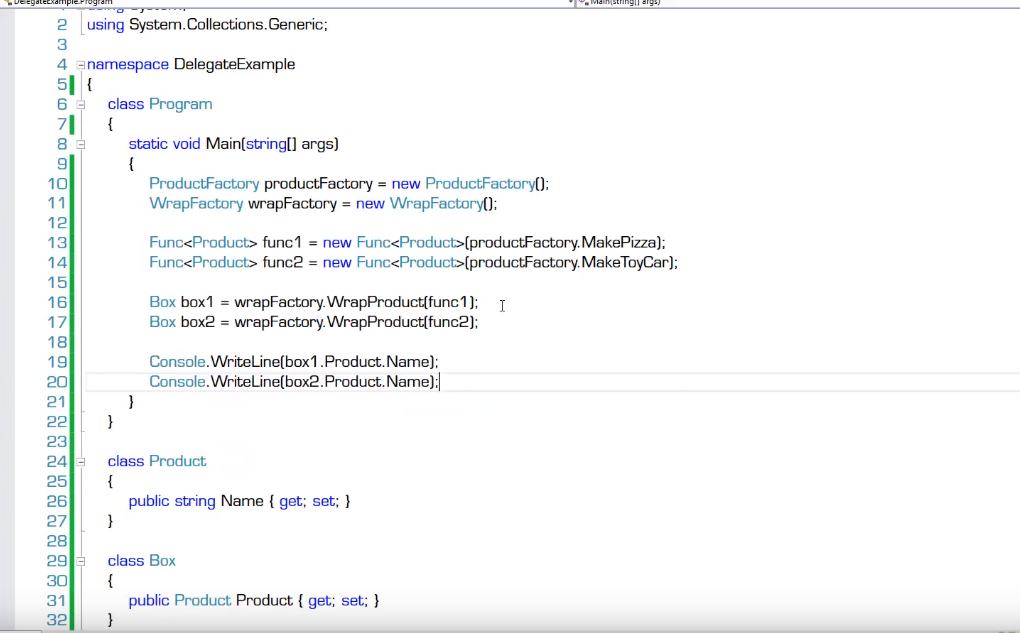
Task: Click box2 declaration on line 17
Action: coord(198,322)
